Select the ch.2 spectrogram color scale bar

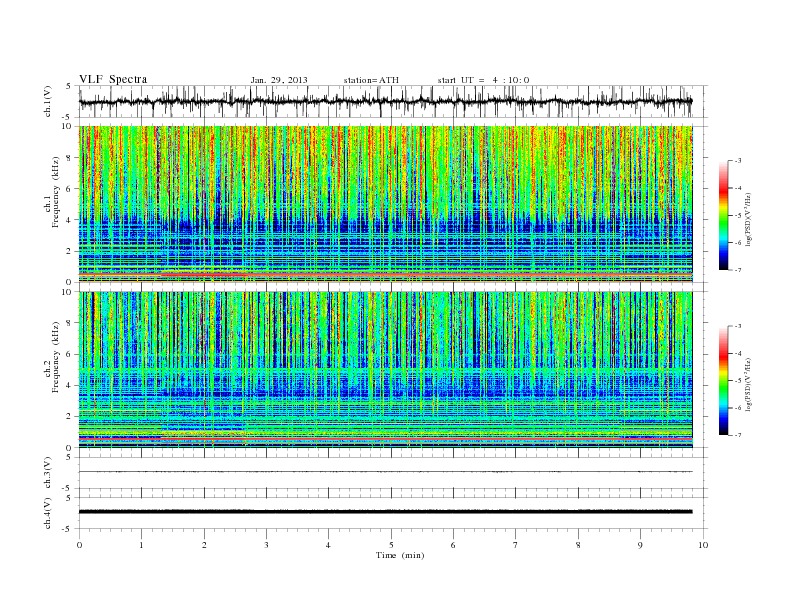click(x=723, y=380)
